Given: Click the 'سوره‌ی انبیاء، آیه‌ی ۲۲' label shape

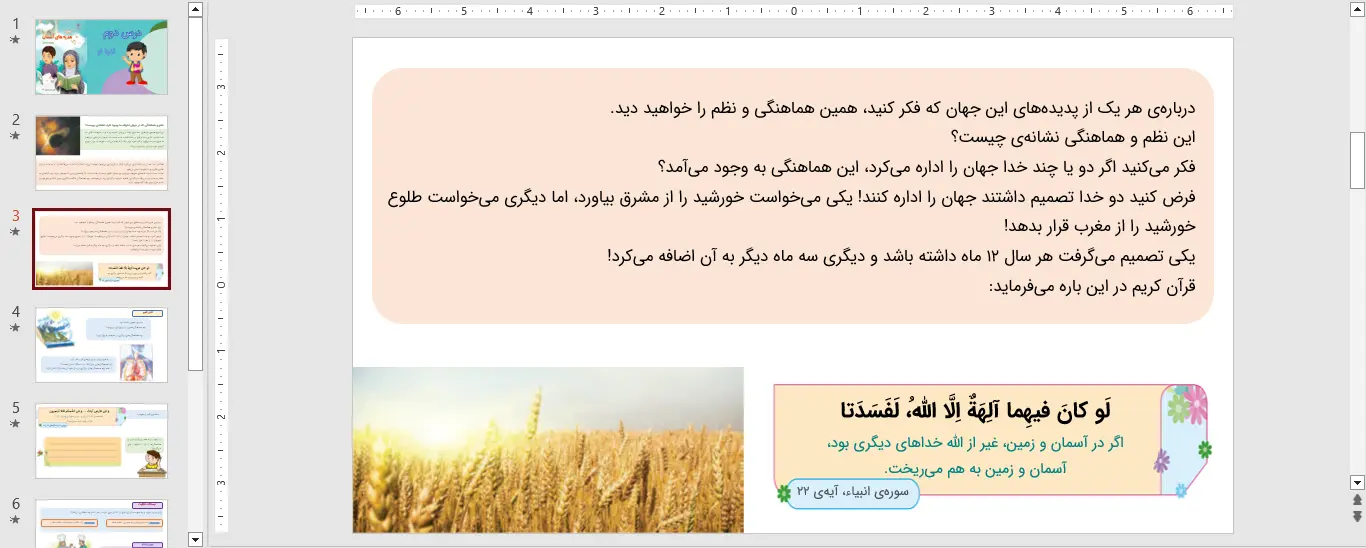Looking at the screenshot, I should point(853,493).
